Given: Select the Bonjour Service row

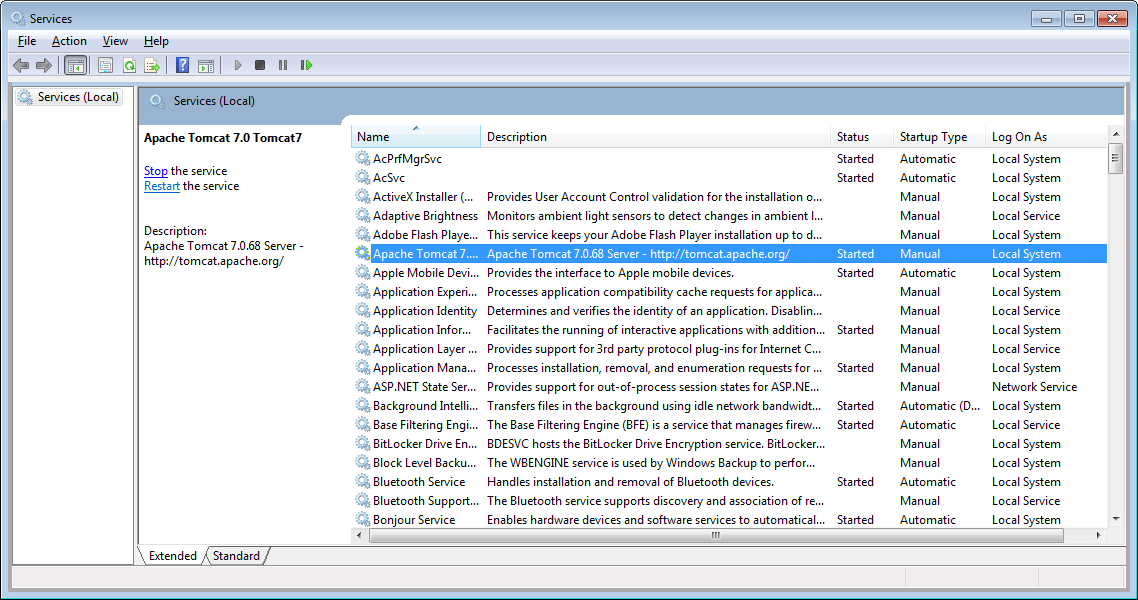Looking at the screenshot, I should (414, 520).
